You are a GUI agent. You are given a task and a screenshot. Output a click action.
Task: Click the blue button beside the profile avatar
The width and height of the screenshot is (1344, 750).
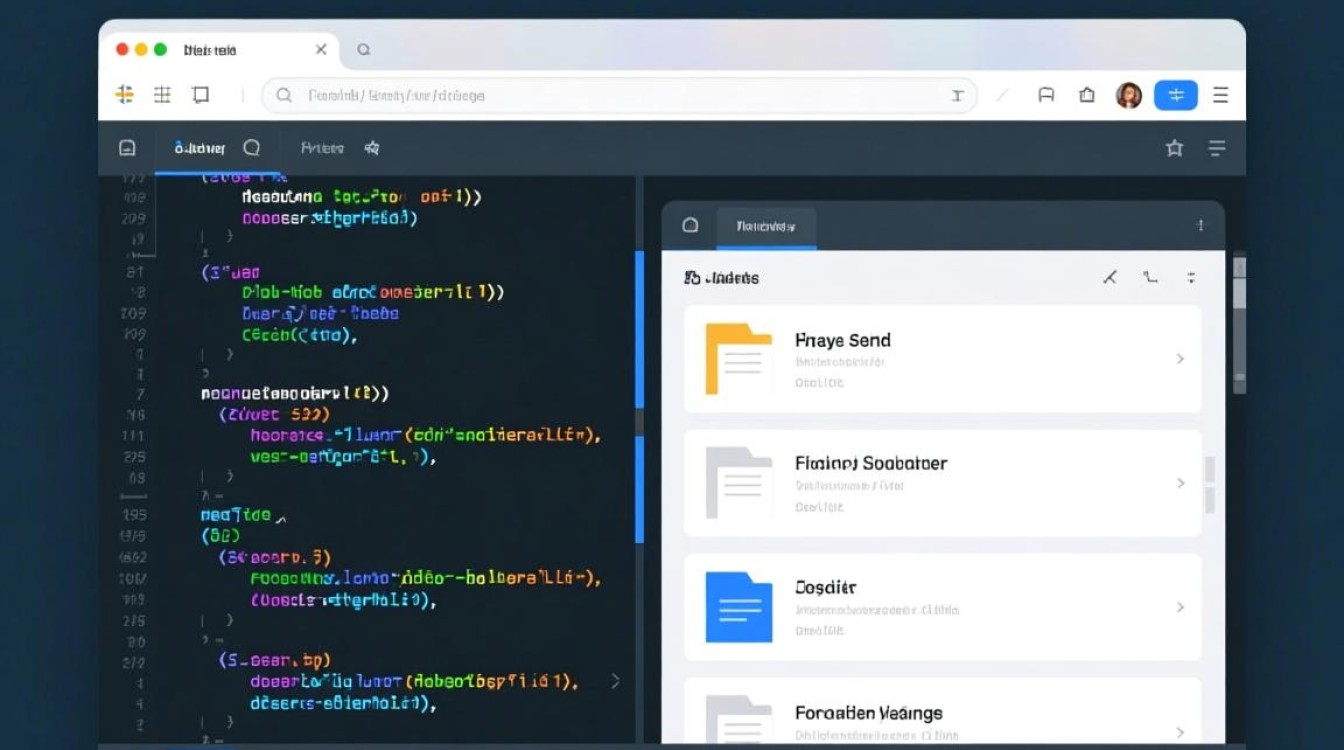click(x=1175, y=95)
